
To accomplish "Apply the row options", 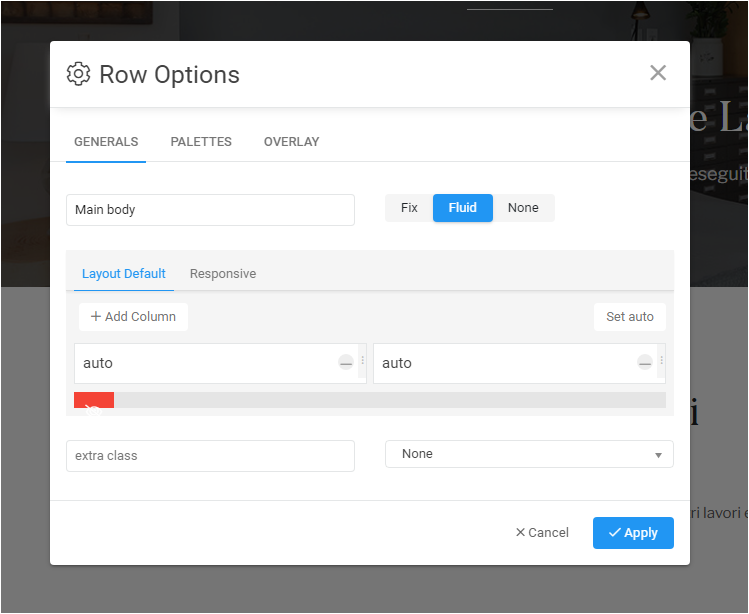I will [633, 533].
